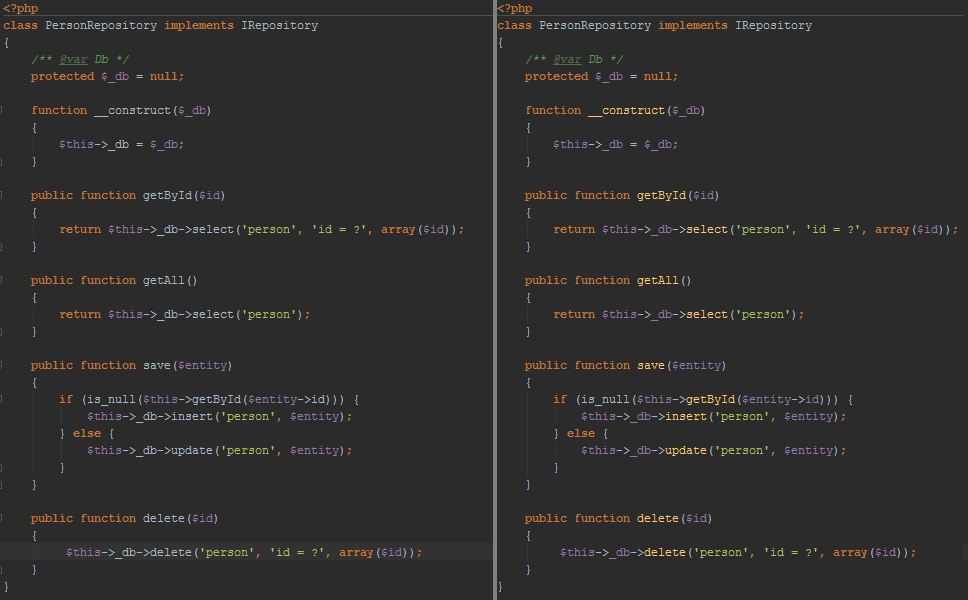968x600 pixels.
Task: Click the implements keyword in left pane
Action: coord(199,25)
